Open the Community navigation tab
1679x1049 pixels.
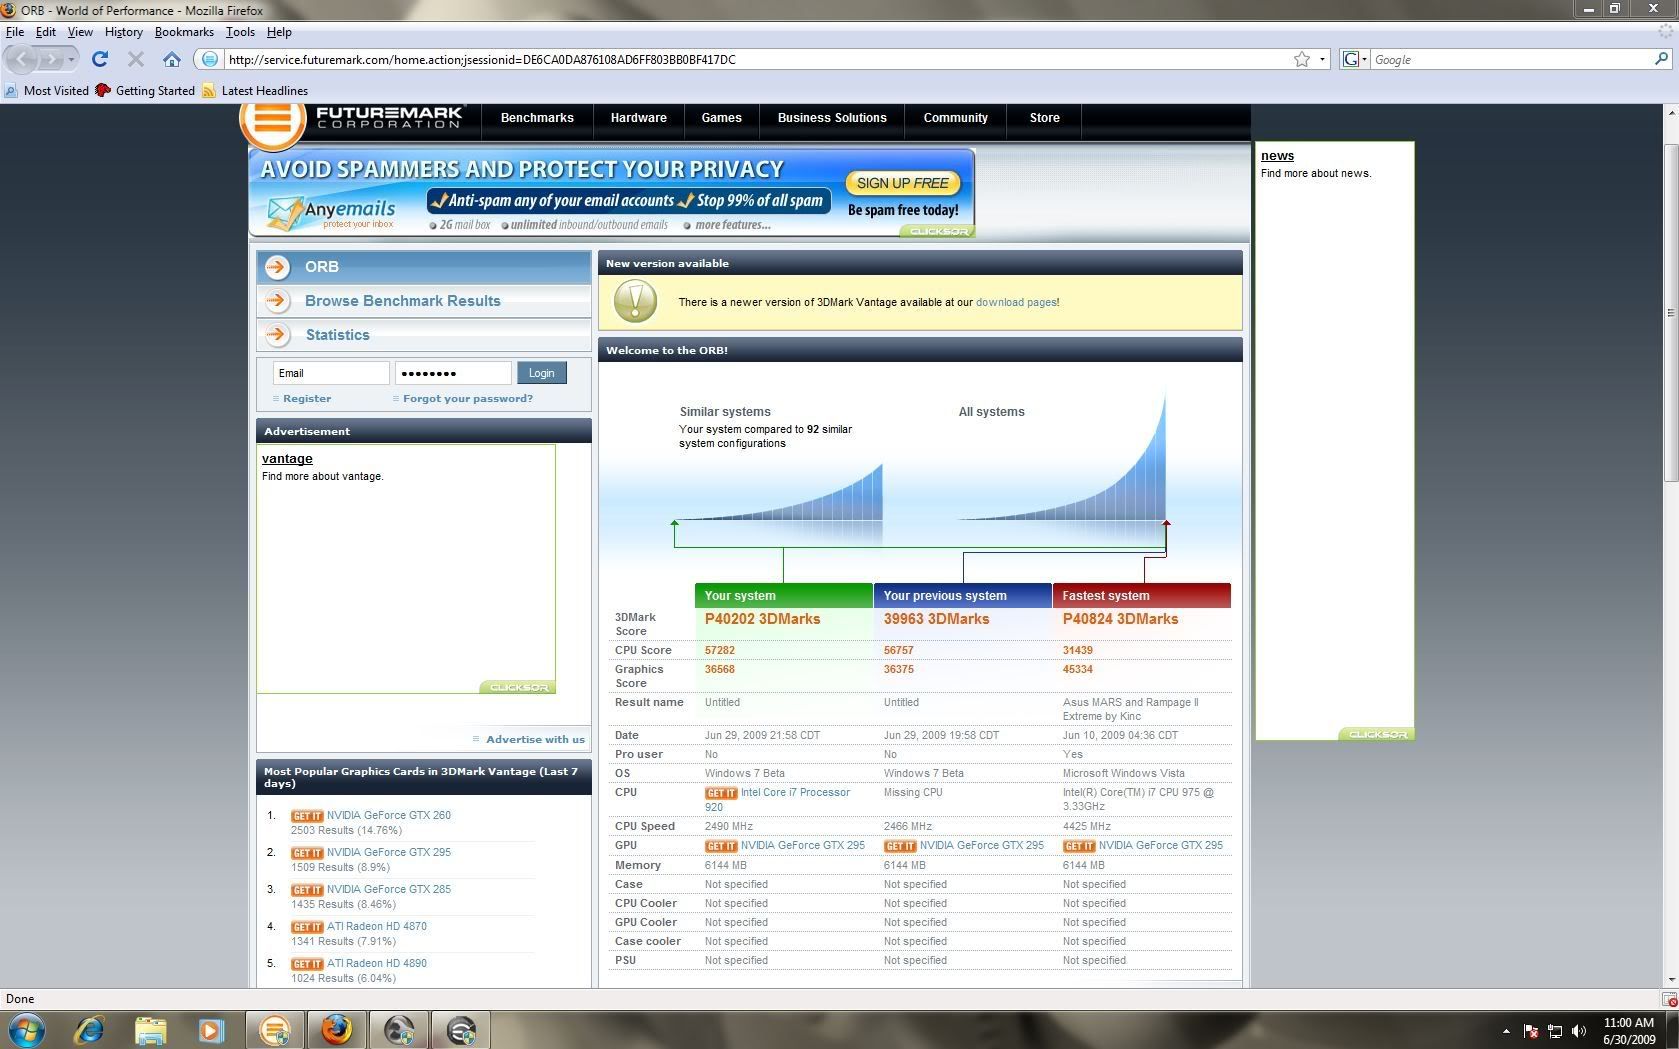pos(955,118)
